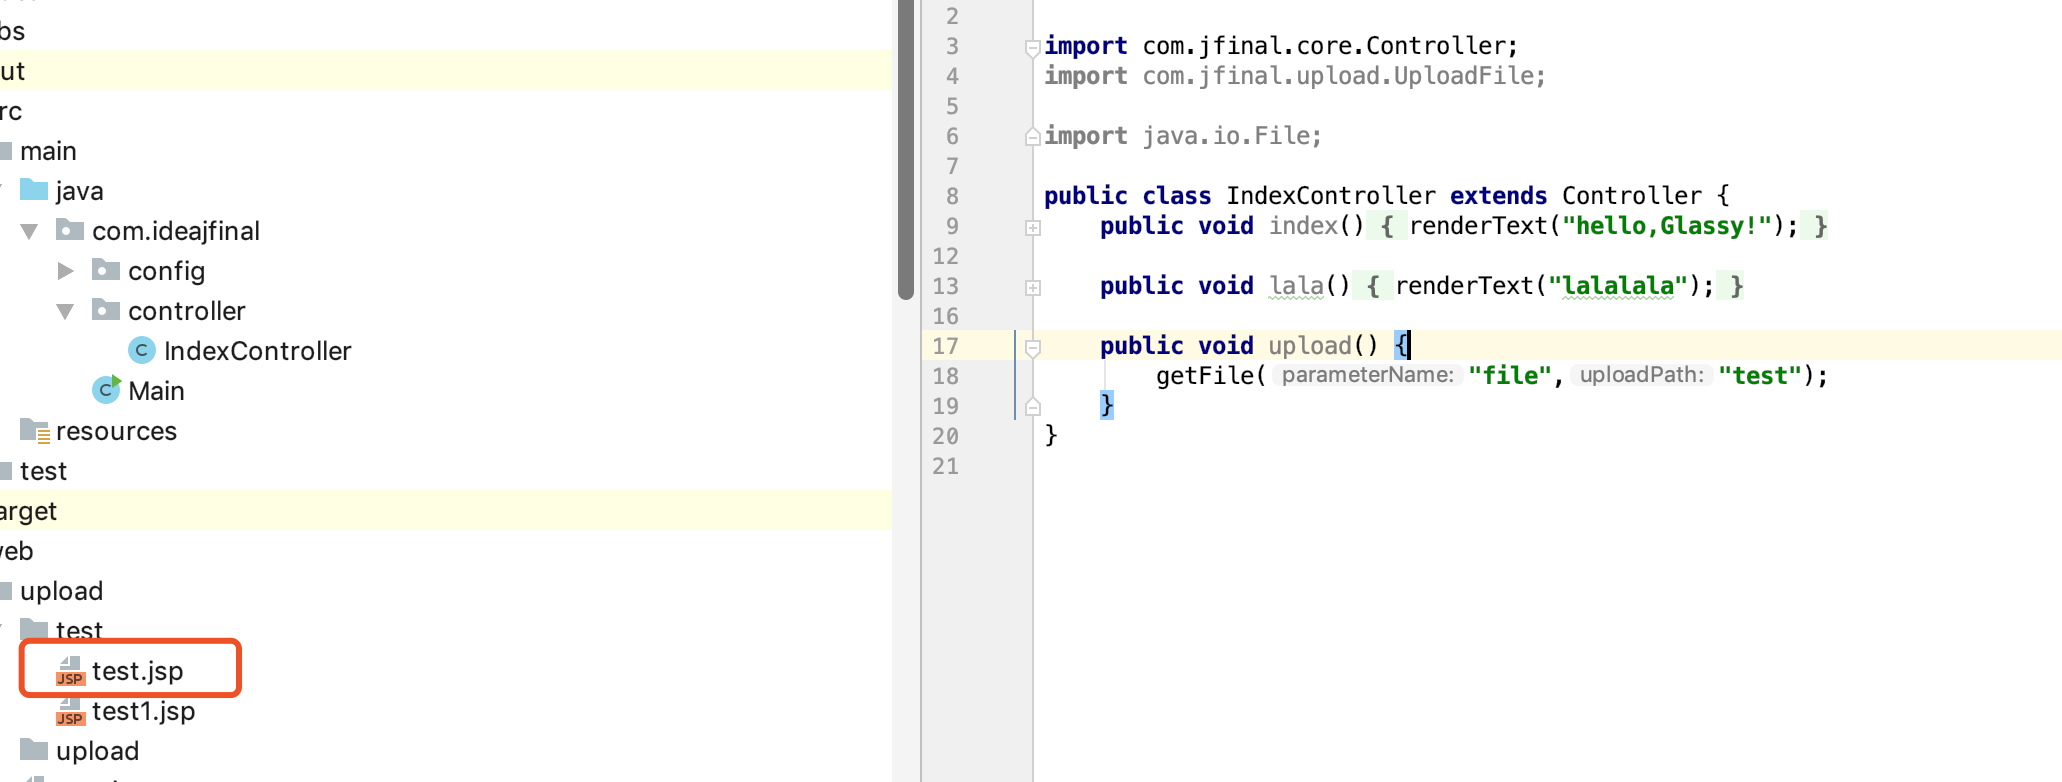Click line number 17 in the gutter
The height and width of the screenshot is (782, 2062).
[x=945, y=346]
